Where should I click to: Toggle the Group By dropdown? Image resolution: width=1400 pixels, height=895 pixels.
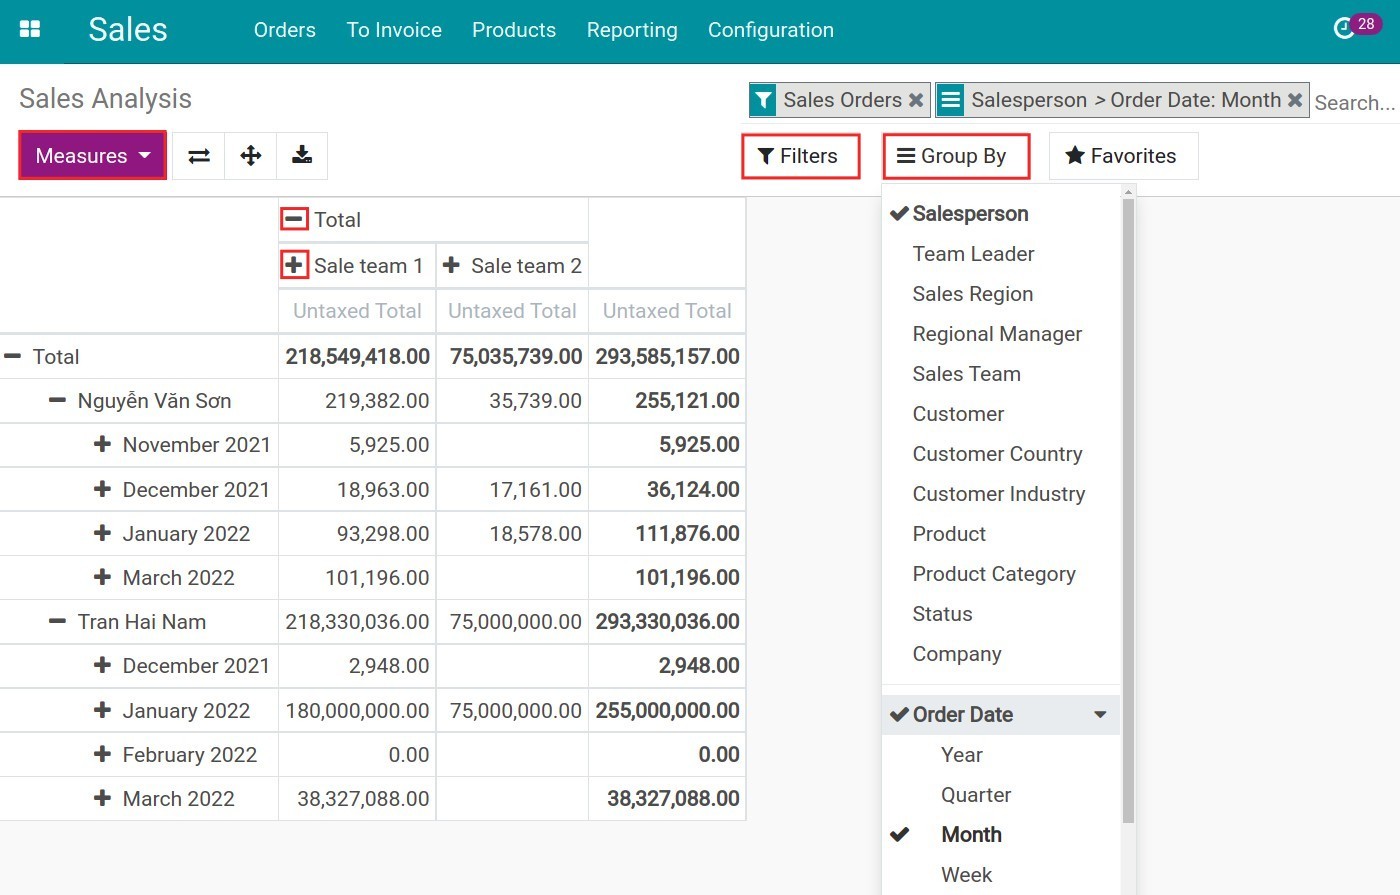[x=955, y=156]
